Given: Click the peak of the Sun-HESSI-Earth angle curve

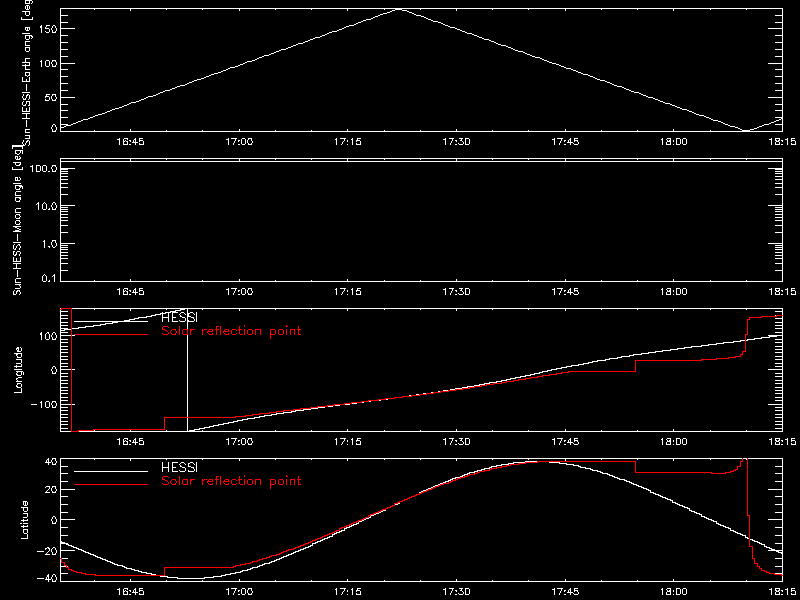Looking at the screenshot, I should click(400, 9).
